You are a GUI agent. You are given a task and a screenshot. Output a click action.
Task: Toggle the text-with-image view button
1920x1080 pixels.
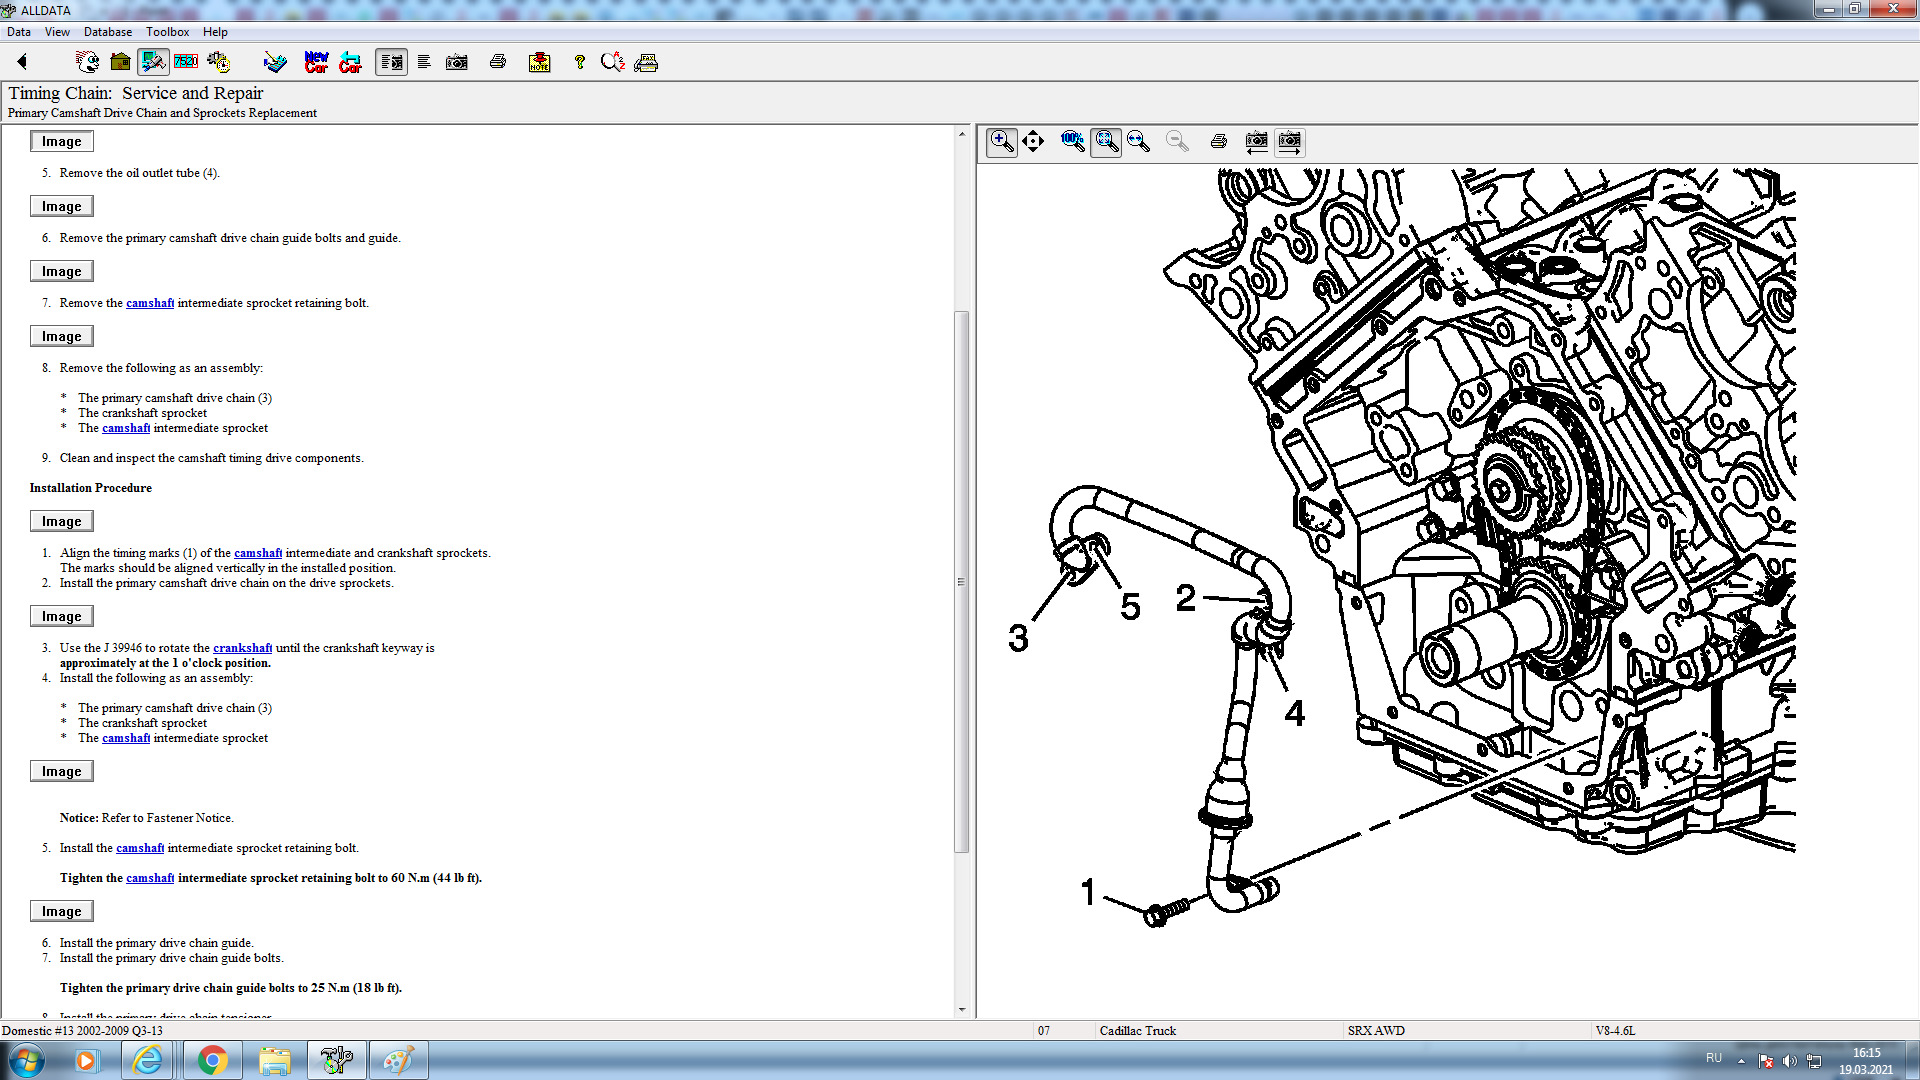click(x=391, y=62)
